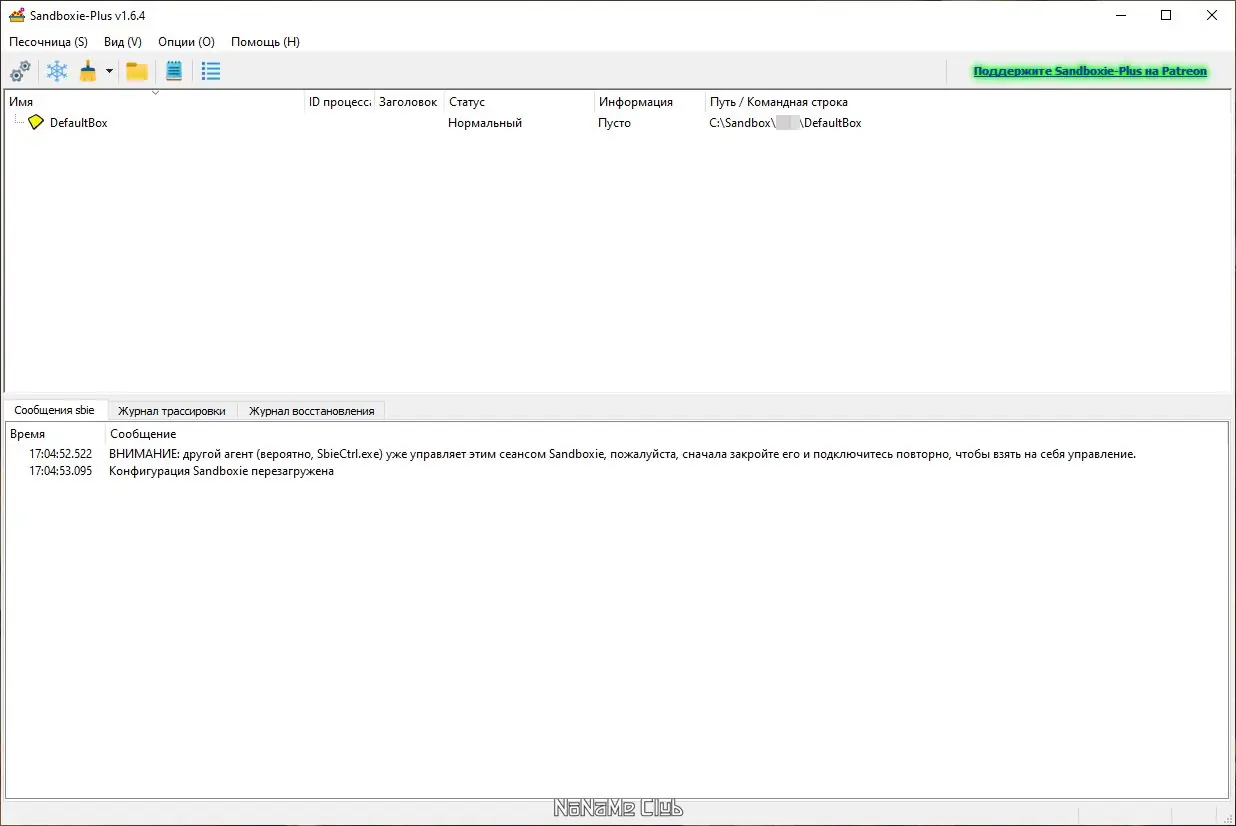Sort the sandbox list by Имя column
Viewport: 1236px width, 826px height.
point(155,102)
